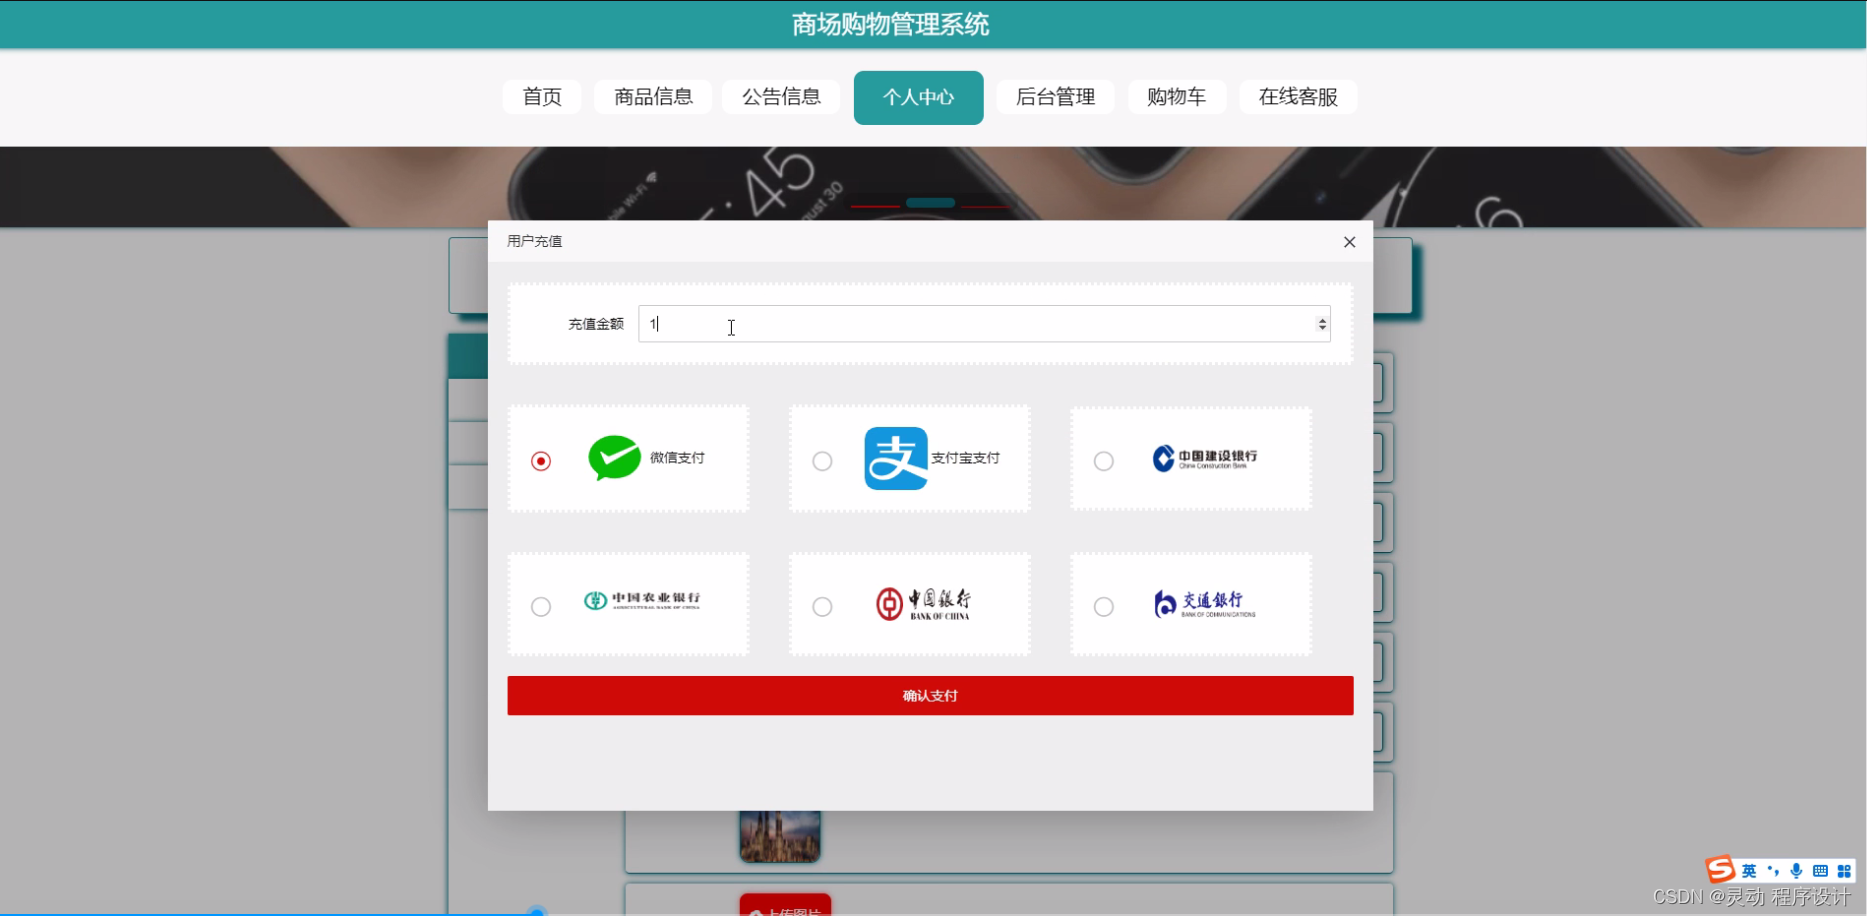
Task: Click the Bank of China logo
Action: tap(923, 603)
